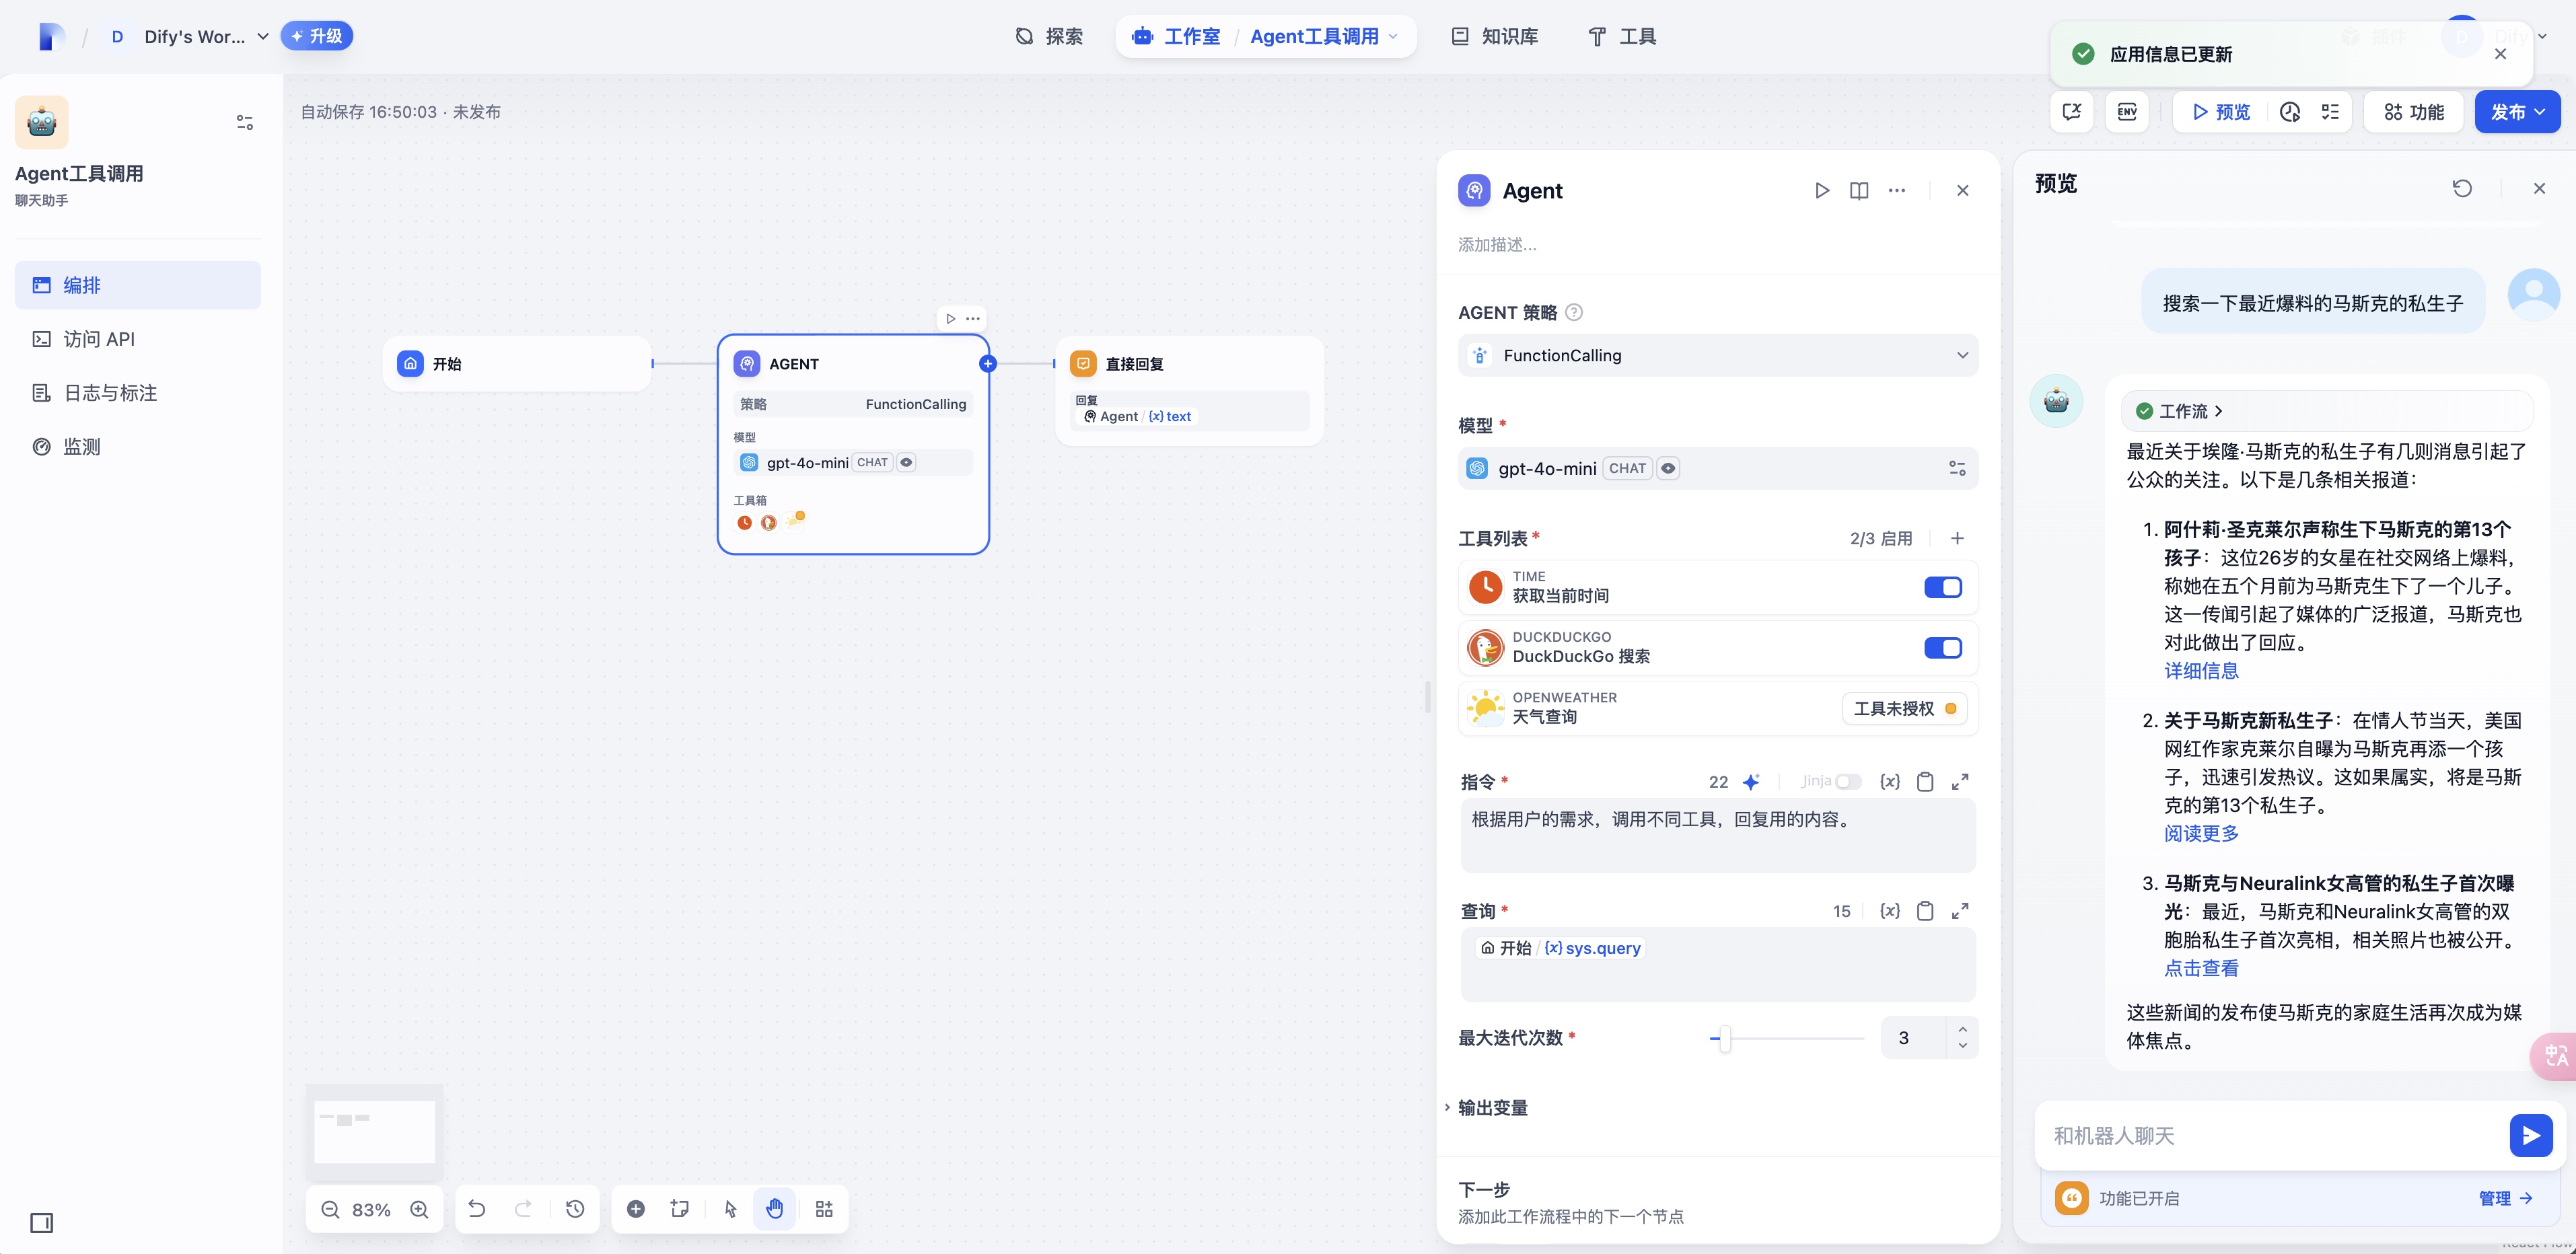Click the 详细信息 link in chat
2576x1254 pixels.
click(x=2201, y=671)
